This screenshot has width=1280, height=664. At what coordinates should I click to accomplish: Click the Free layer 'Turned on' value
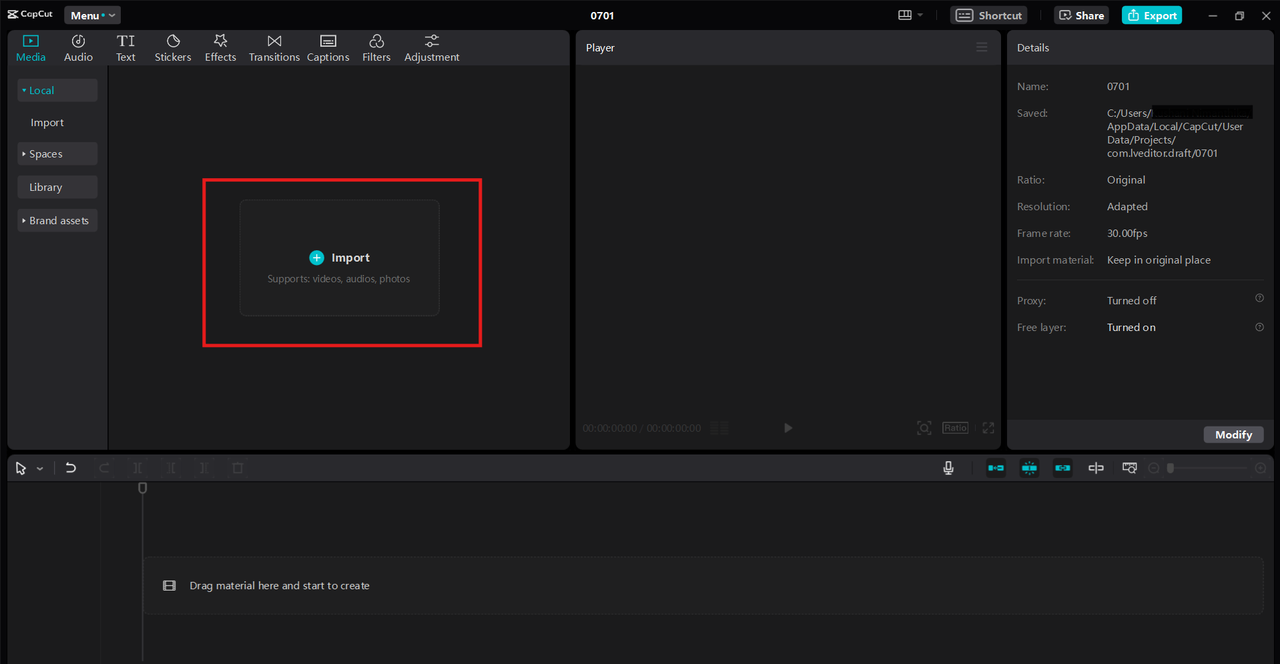point(1131,327)
